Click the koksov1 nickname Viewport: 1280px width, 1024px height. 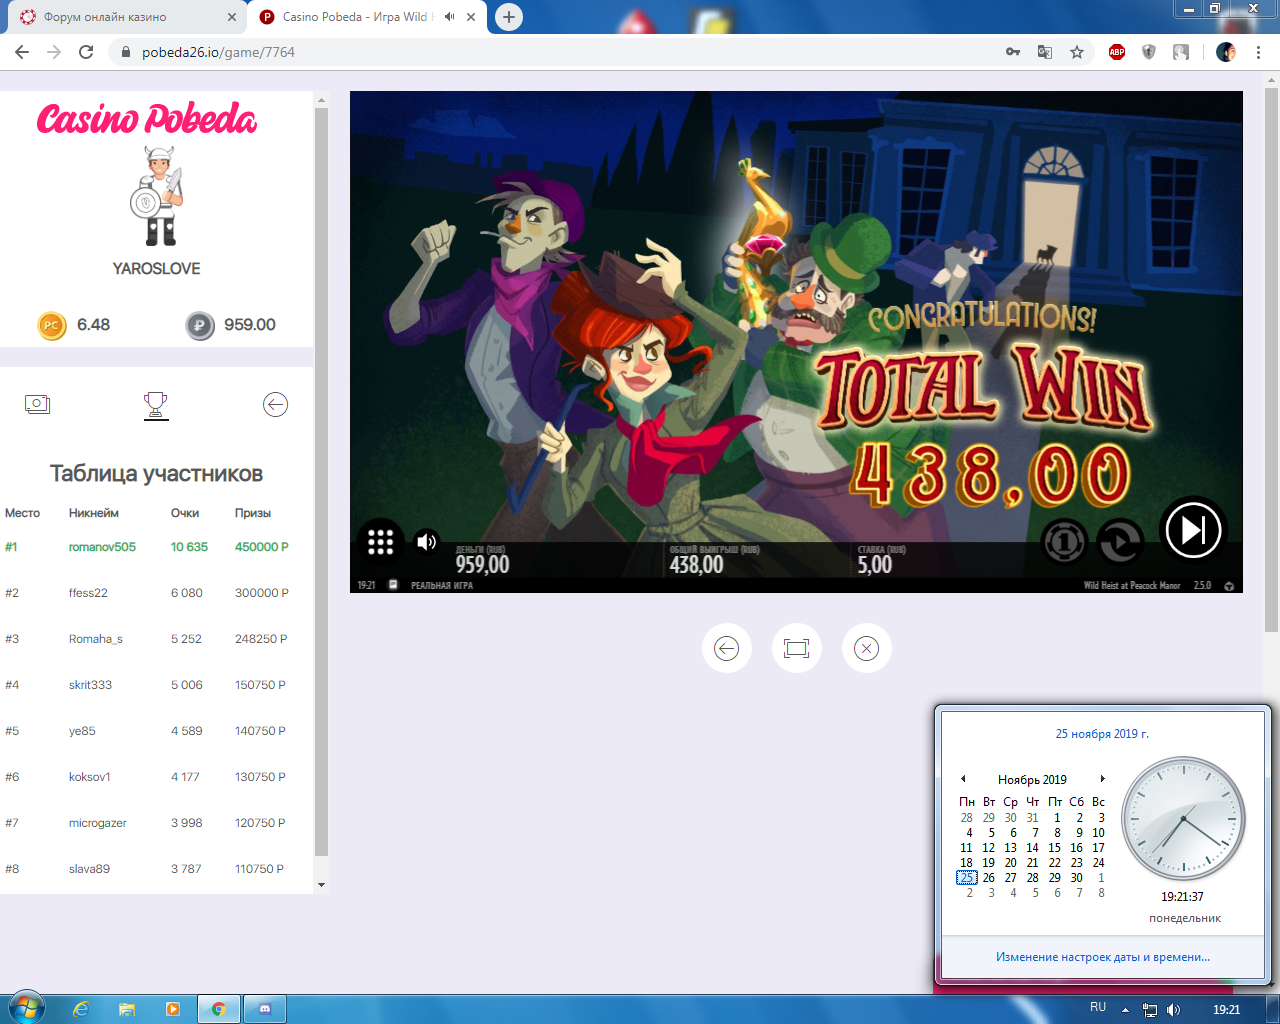pos(90,777)
